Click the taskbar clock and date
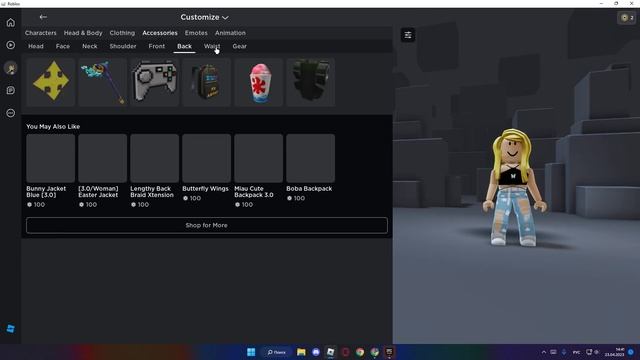 615,352
